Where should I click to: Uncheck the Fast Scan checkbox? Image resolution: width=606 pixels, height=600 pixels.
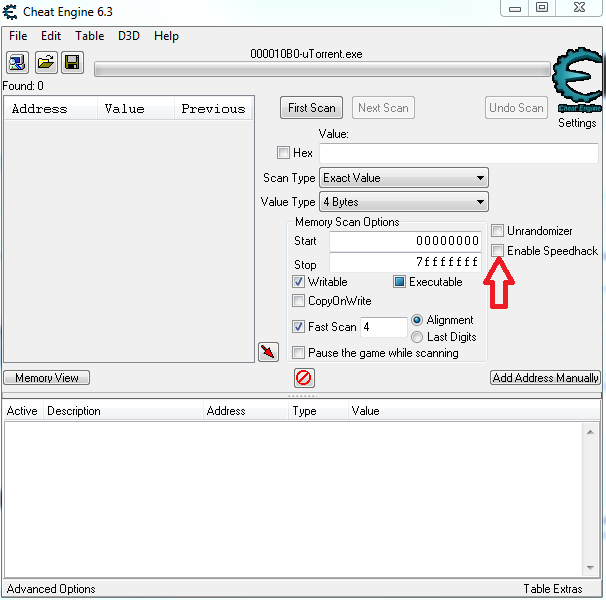pyautogui.click(x=298, y=327)
